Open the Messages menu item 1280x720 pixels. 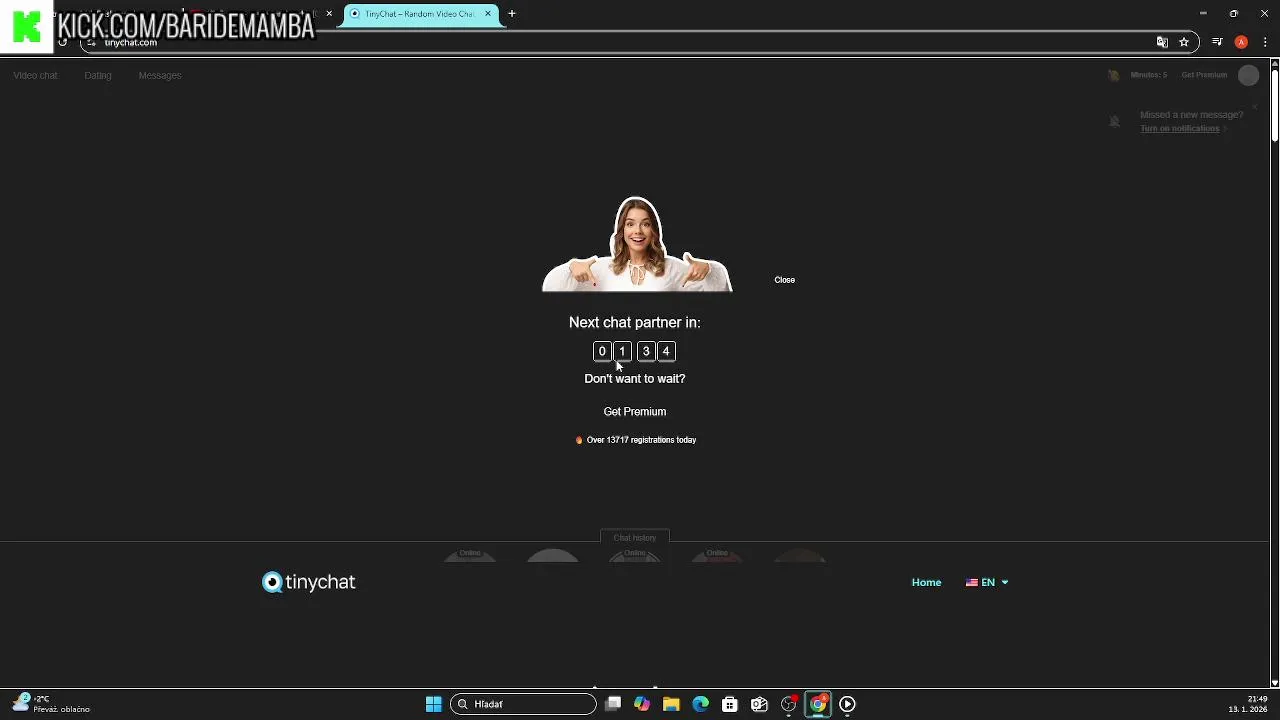[x=160, y=75]
